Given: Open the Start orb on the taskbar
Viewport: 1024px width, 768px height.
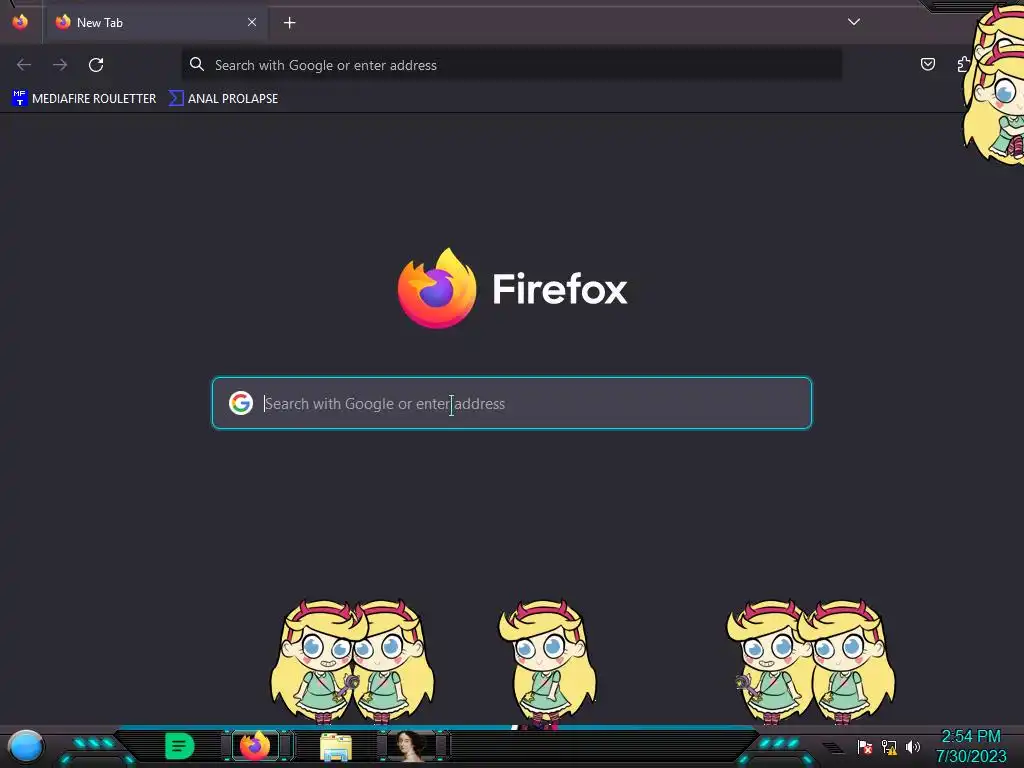Looking at the screenshot, I should (25, 746).
